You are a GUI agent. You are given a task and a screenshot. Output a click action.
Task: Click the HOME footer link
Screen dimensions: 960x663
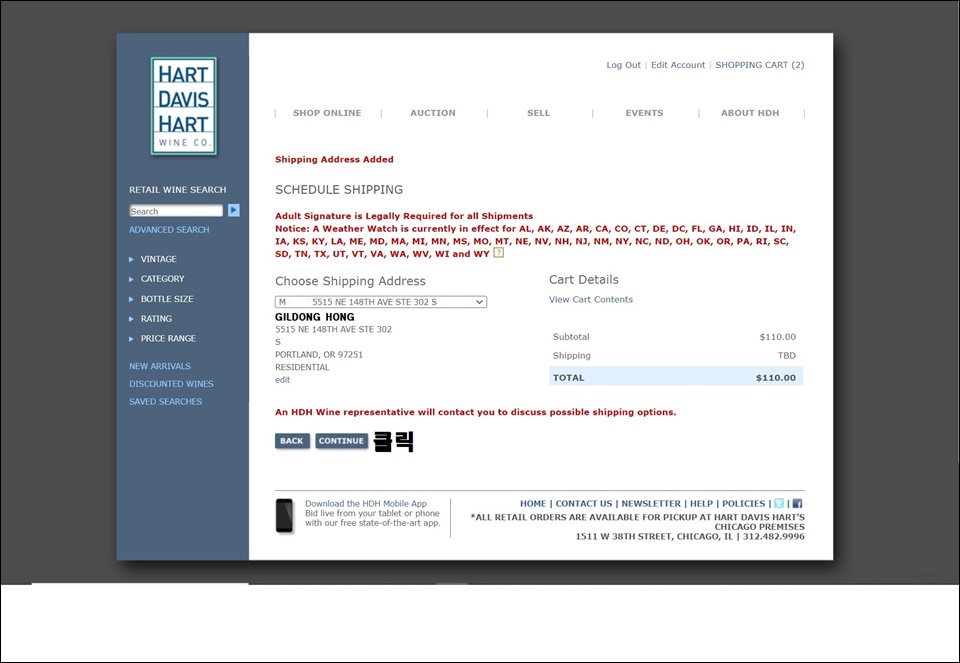click(533, 503)
